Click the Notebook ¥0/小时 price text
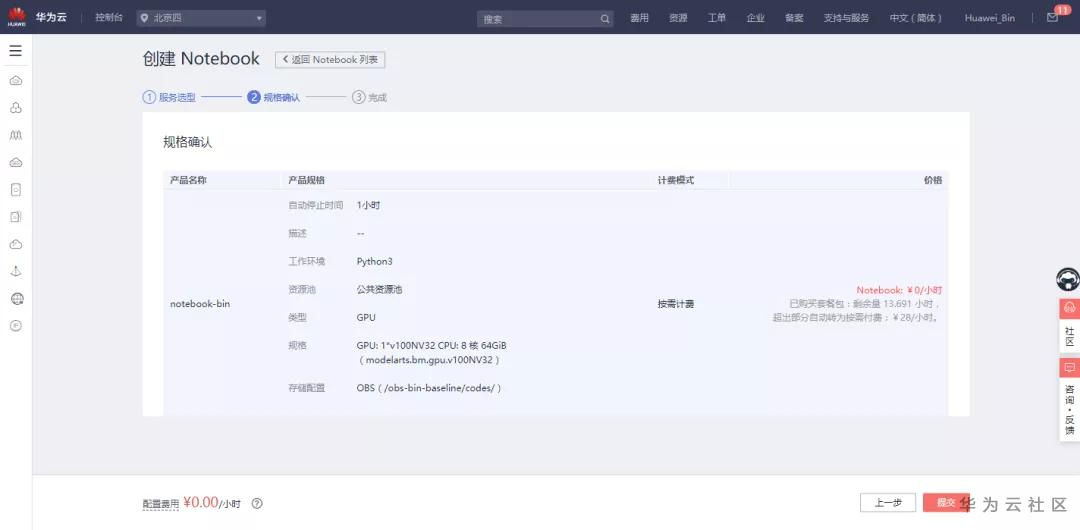1080x530 pixels. tap(899, 290)
